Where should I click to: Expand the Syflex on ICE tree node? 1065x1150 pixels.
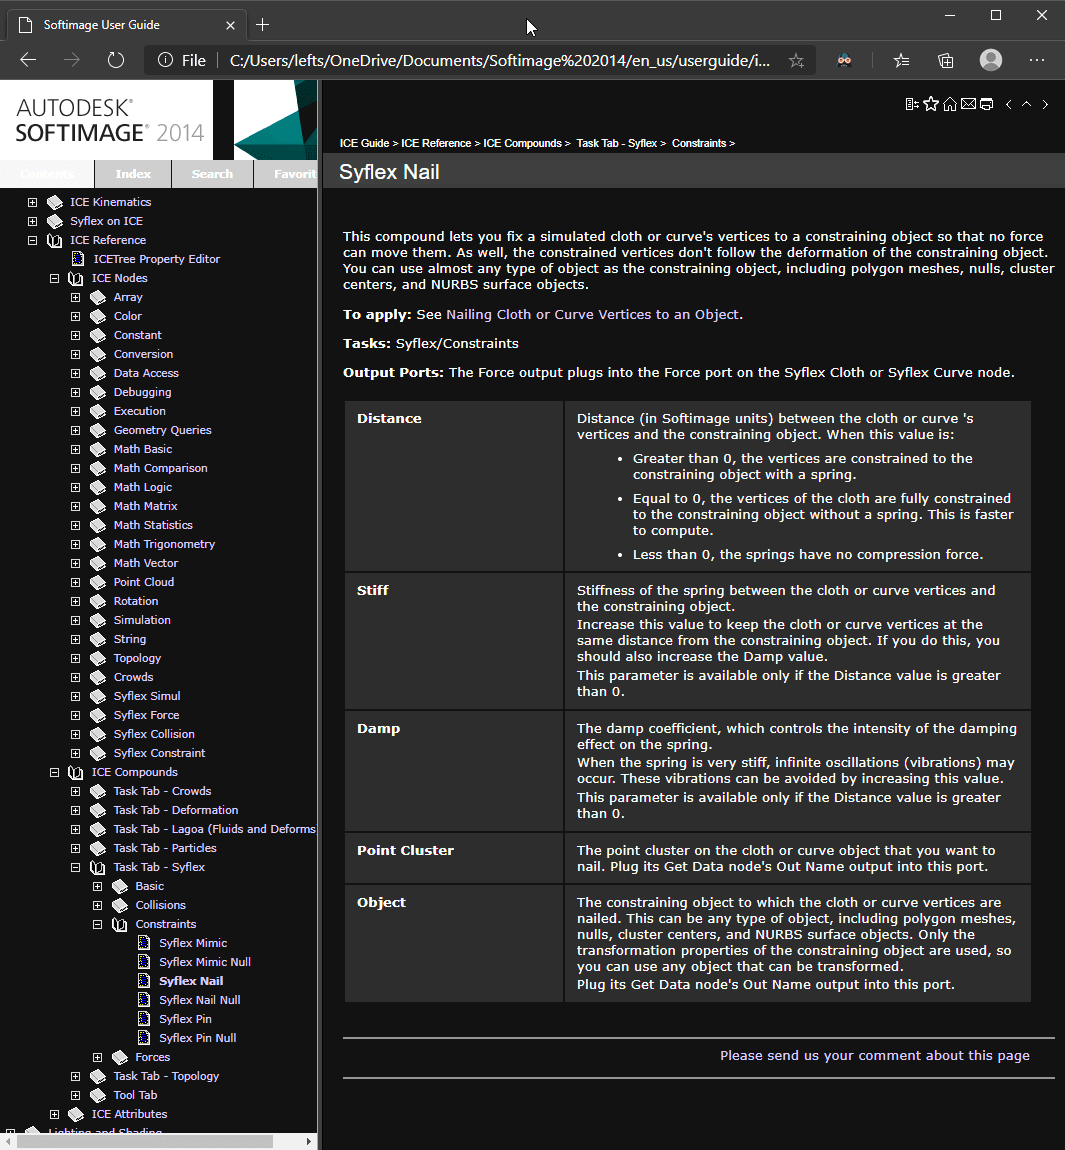pos(32,221)
